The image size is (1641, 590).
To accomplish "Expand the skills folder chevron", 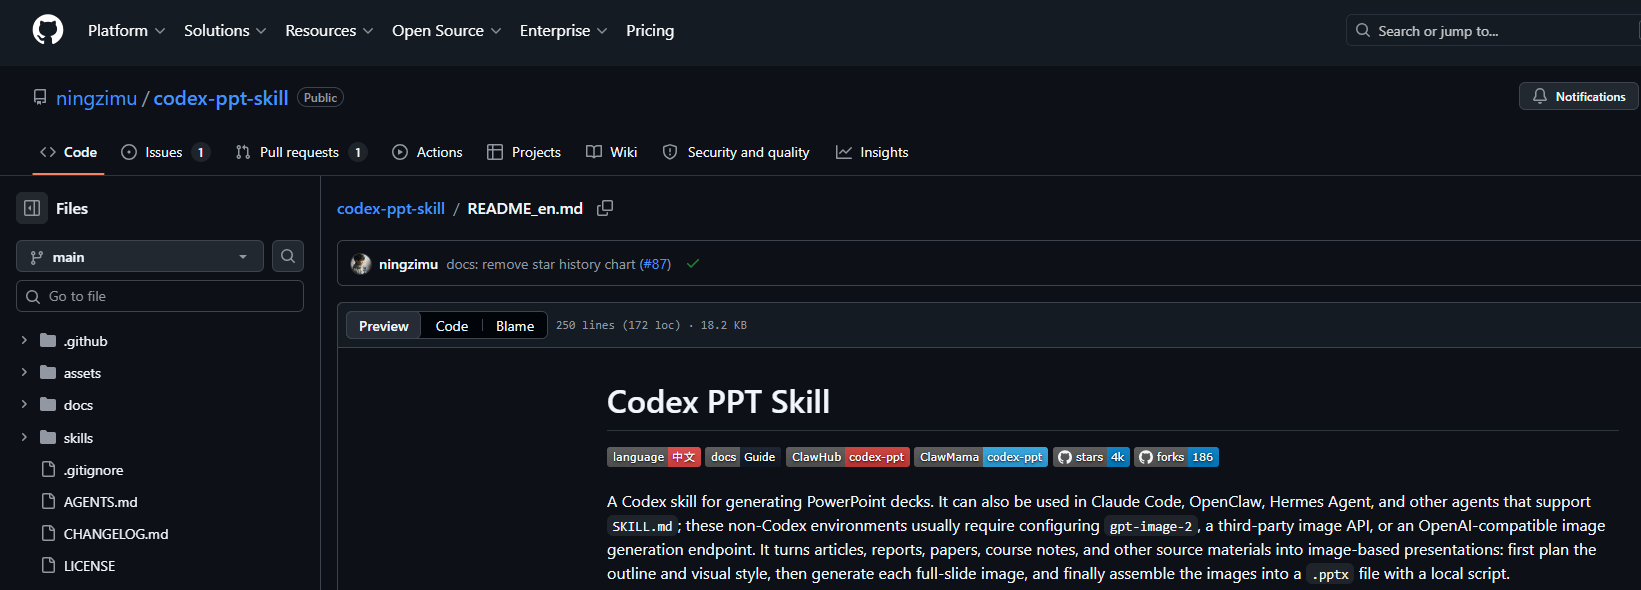I will (x=24, y=438).
